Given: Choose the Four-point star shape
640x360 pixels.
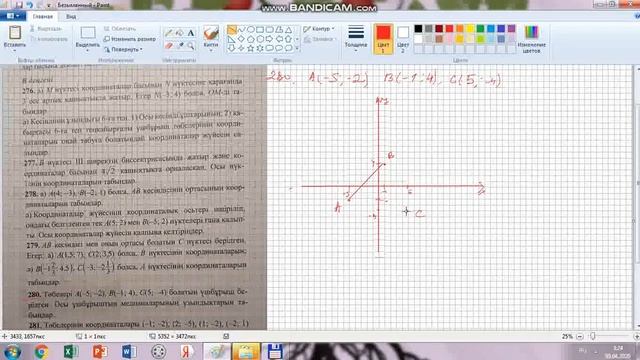Looking at the screenshot, I should pos(241,48).
